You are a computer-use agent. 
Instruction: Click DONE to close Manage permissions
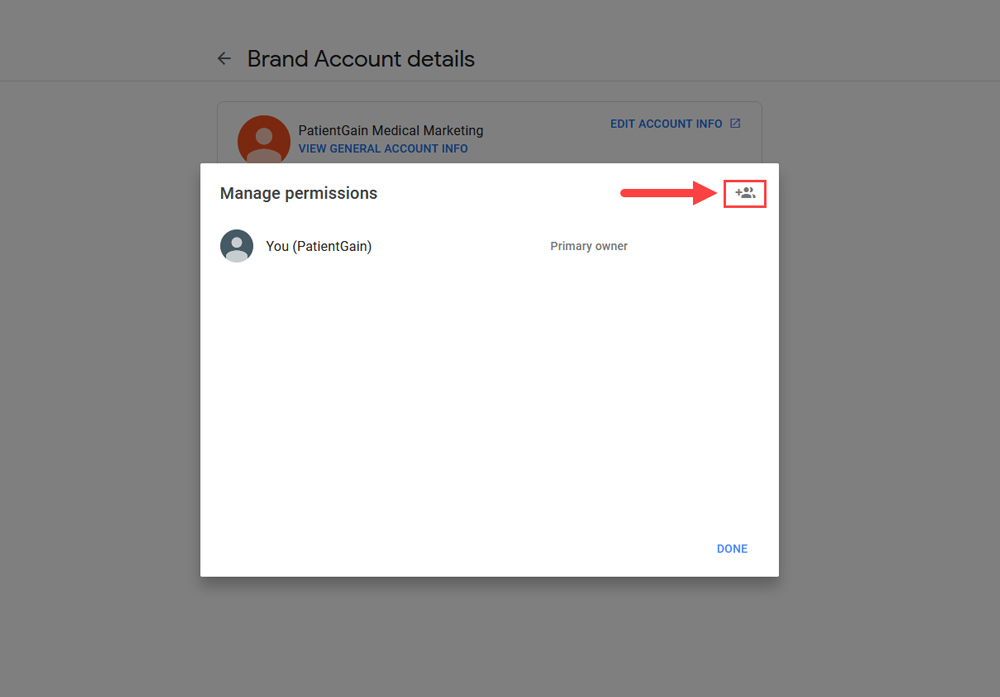731,548
